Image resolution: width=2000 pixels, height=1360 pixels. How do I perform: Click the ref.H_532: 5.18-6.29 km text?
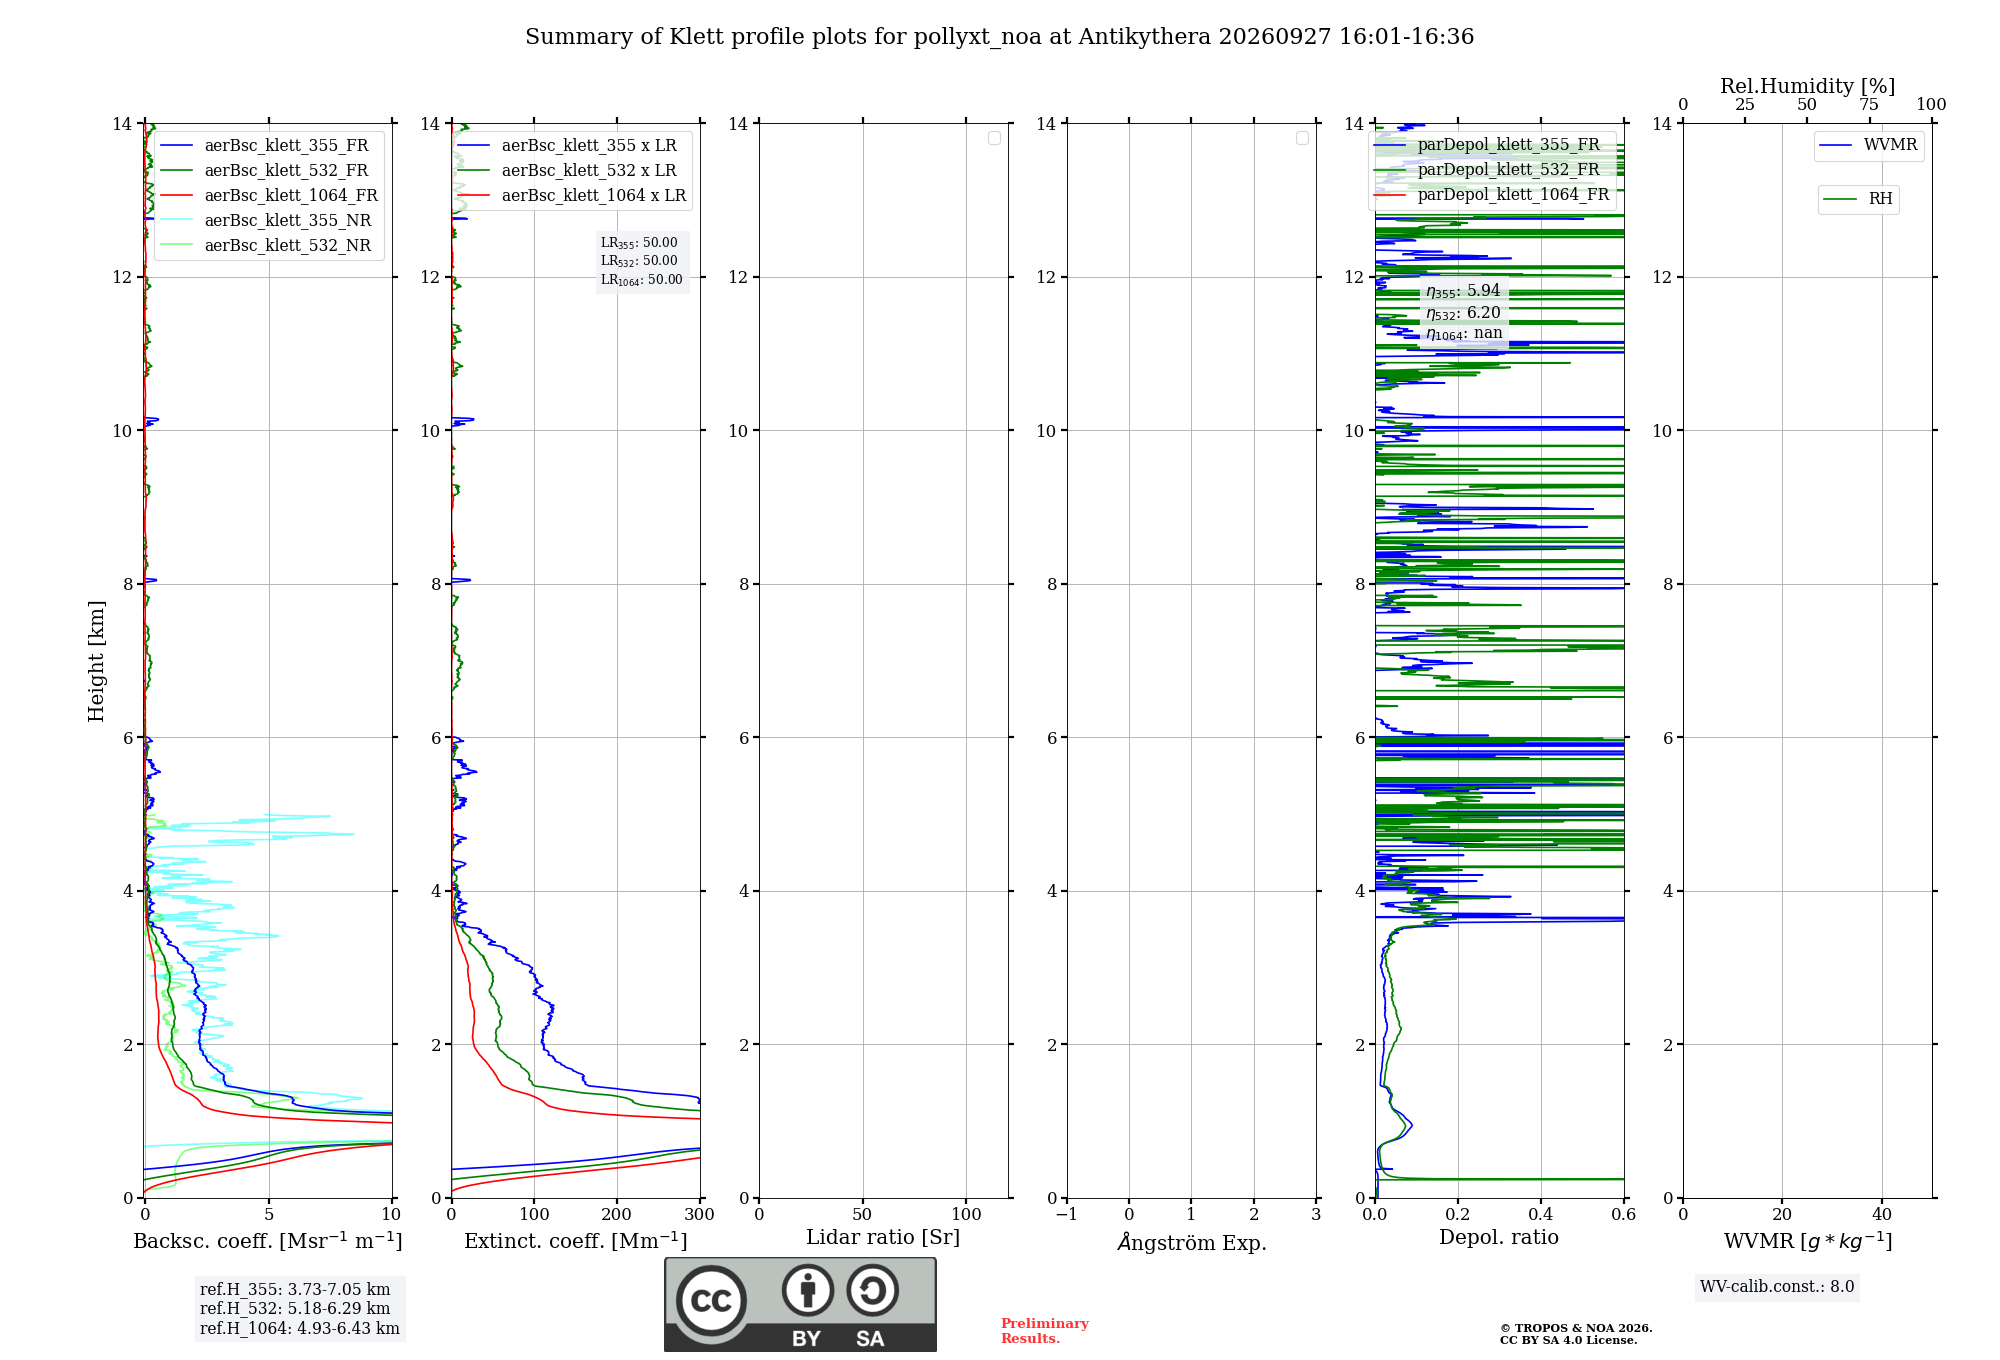[295, 1309]
